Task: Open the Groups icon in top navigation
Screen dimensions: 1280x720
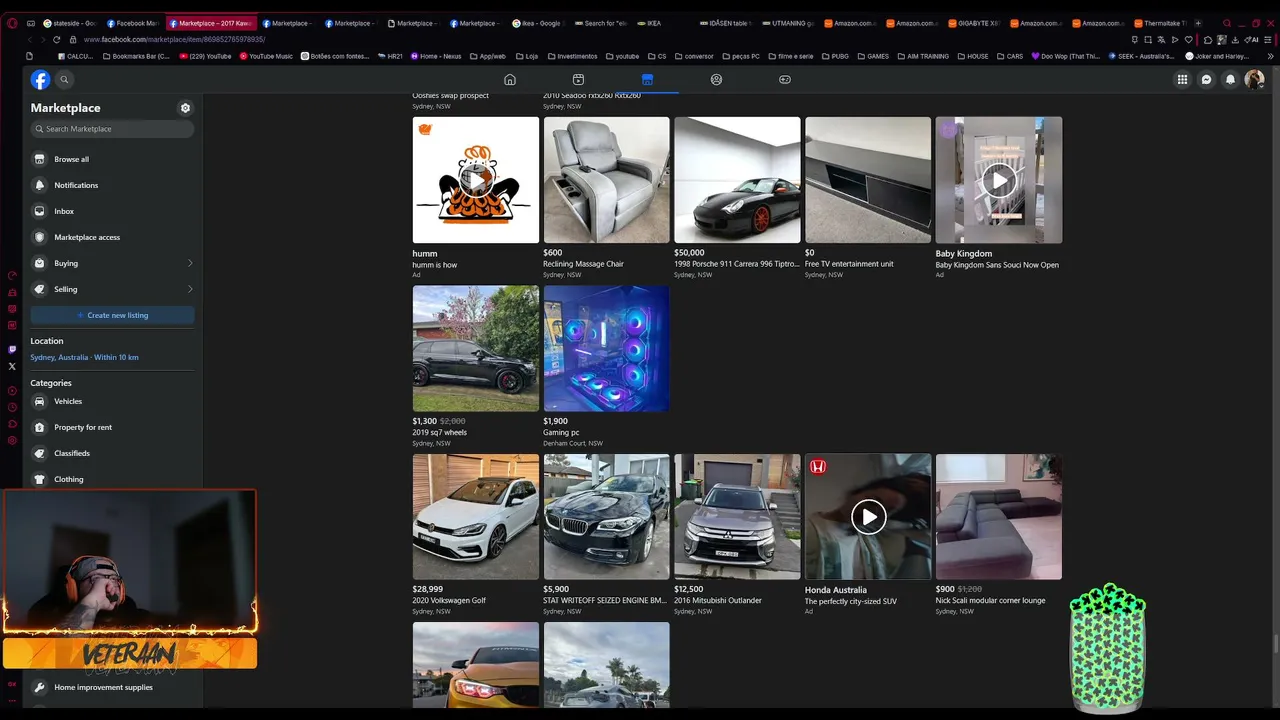Action: click(x=716, y=80)
